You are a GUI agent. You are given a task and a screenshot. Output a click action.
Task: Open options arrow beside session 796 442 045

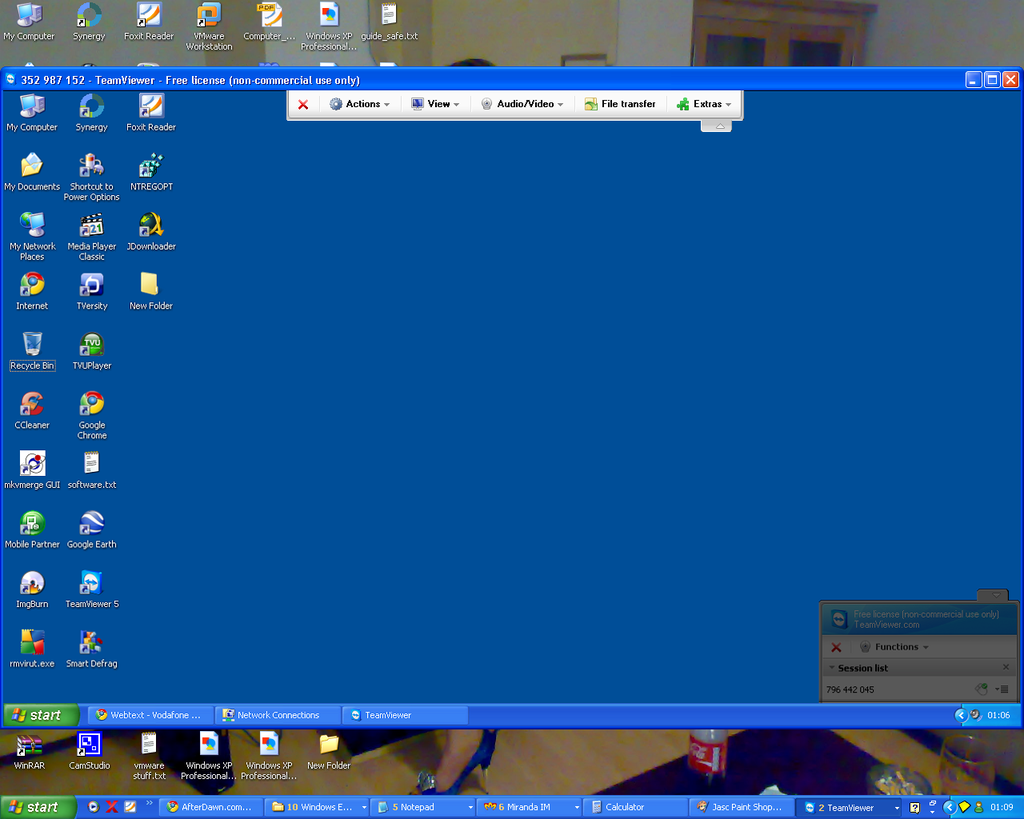1002,689
